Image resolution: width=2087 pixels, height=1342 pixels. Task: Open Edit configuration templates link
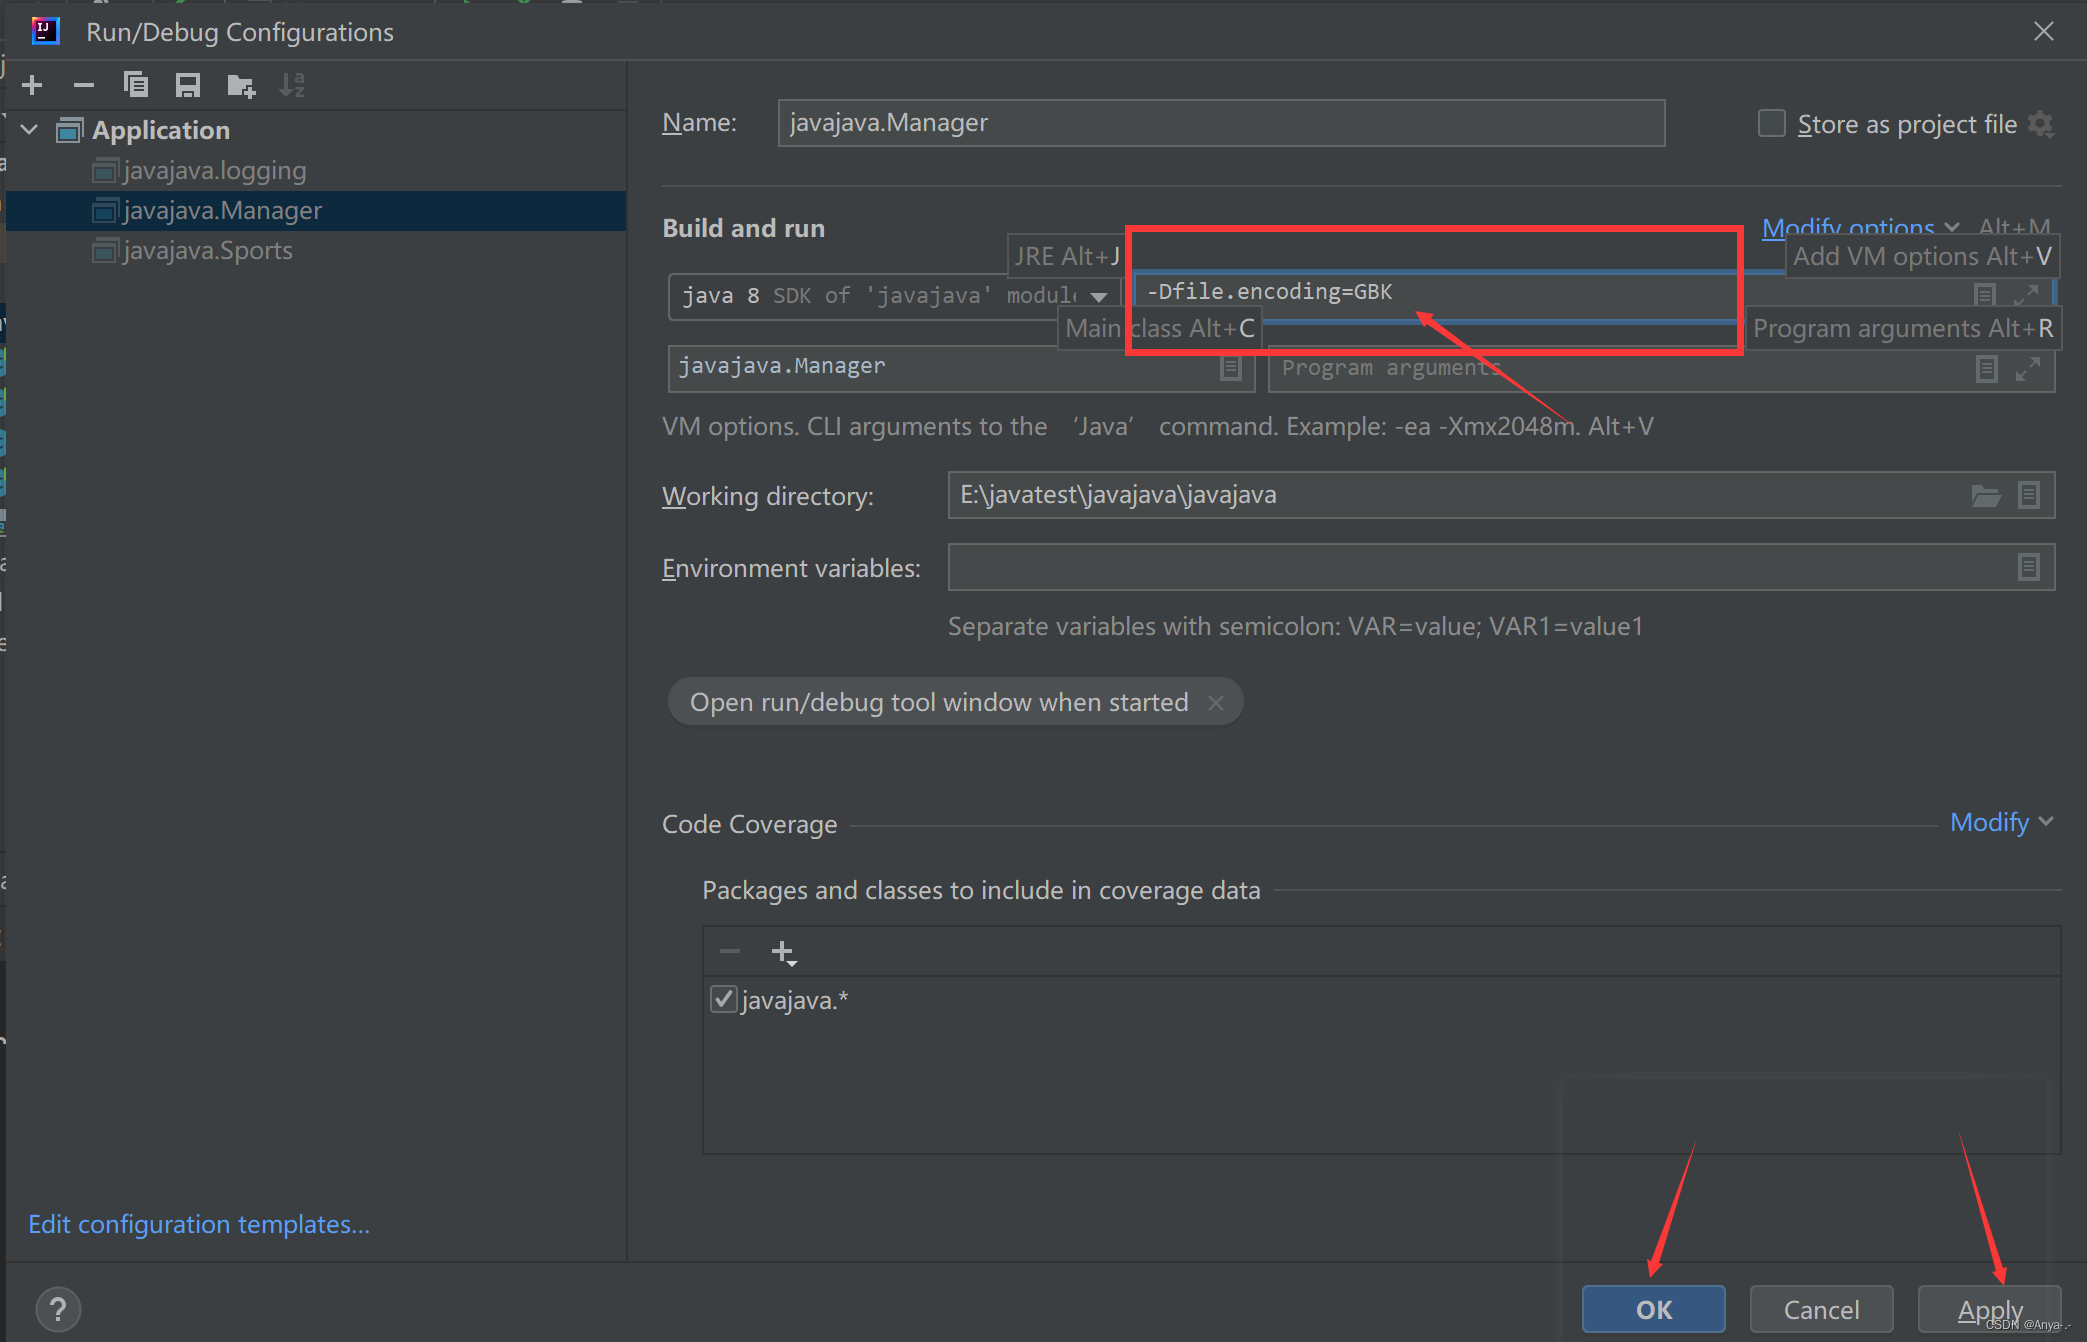coord(198,1223)
